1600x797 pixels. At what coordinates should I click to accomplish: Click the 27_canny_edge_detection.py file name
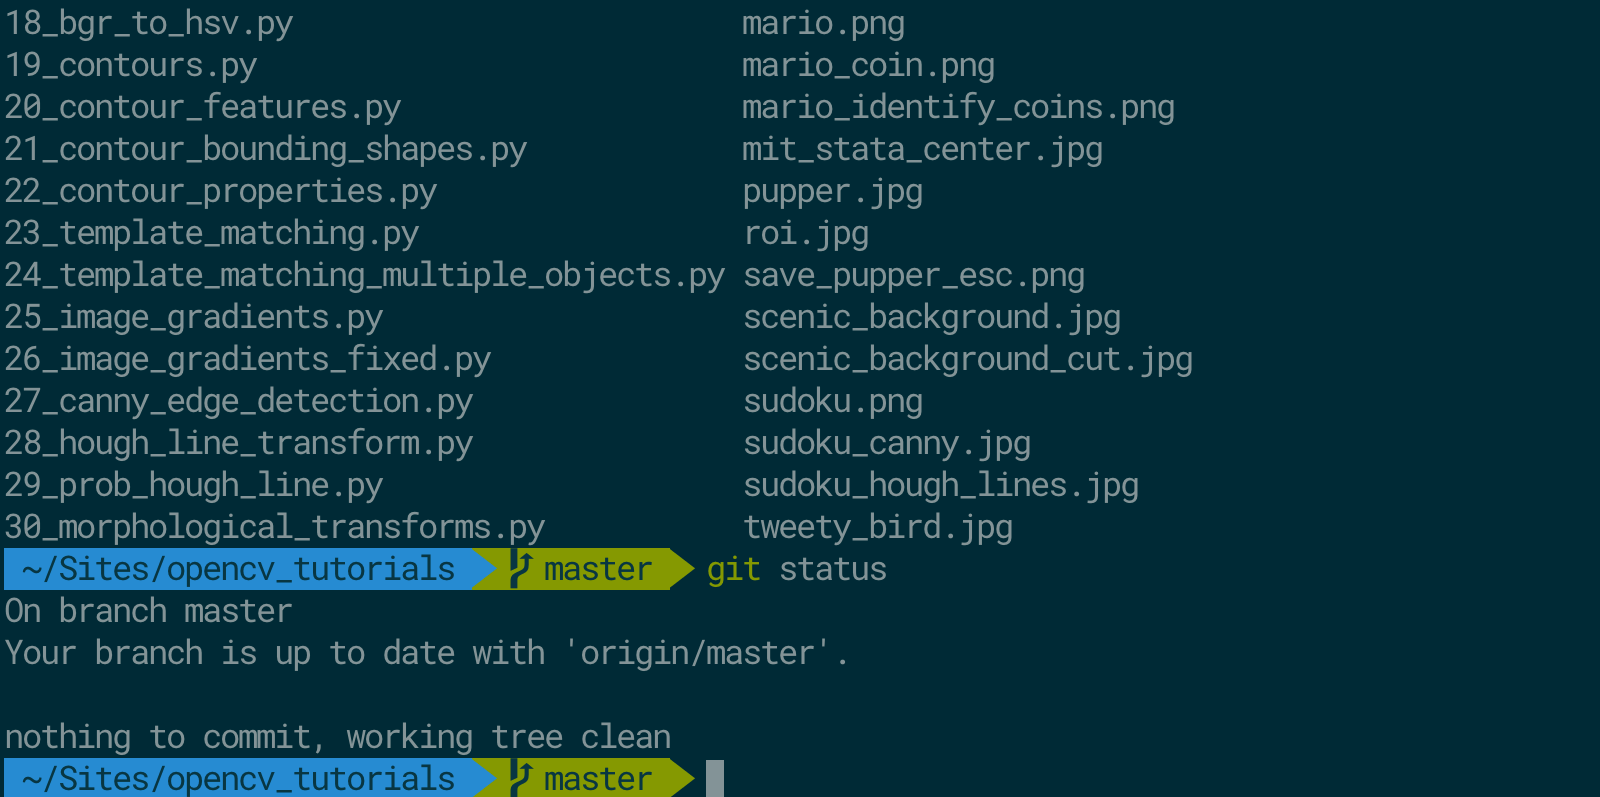point(238,401)
